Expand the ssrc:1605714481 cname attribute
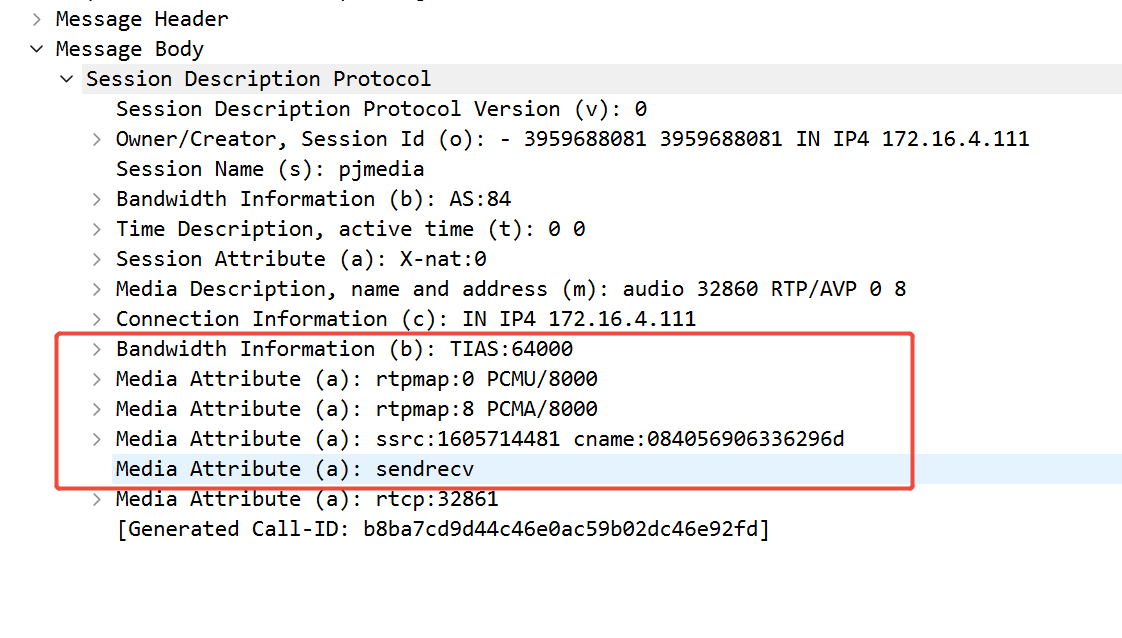1122x638 pixels. click(97, 440)
